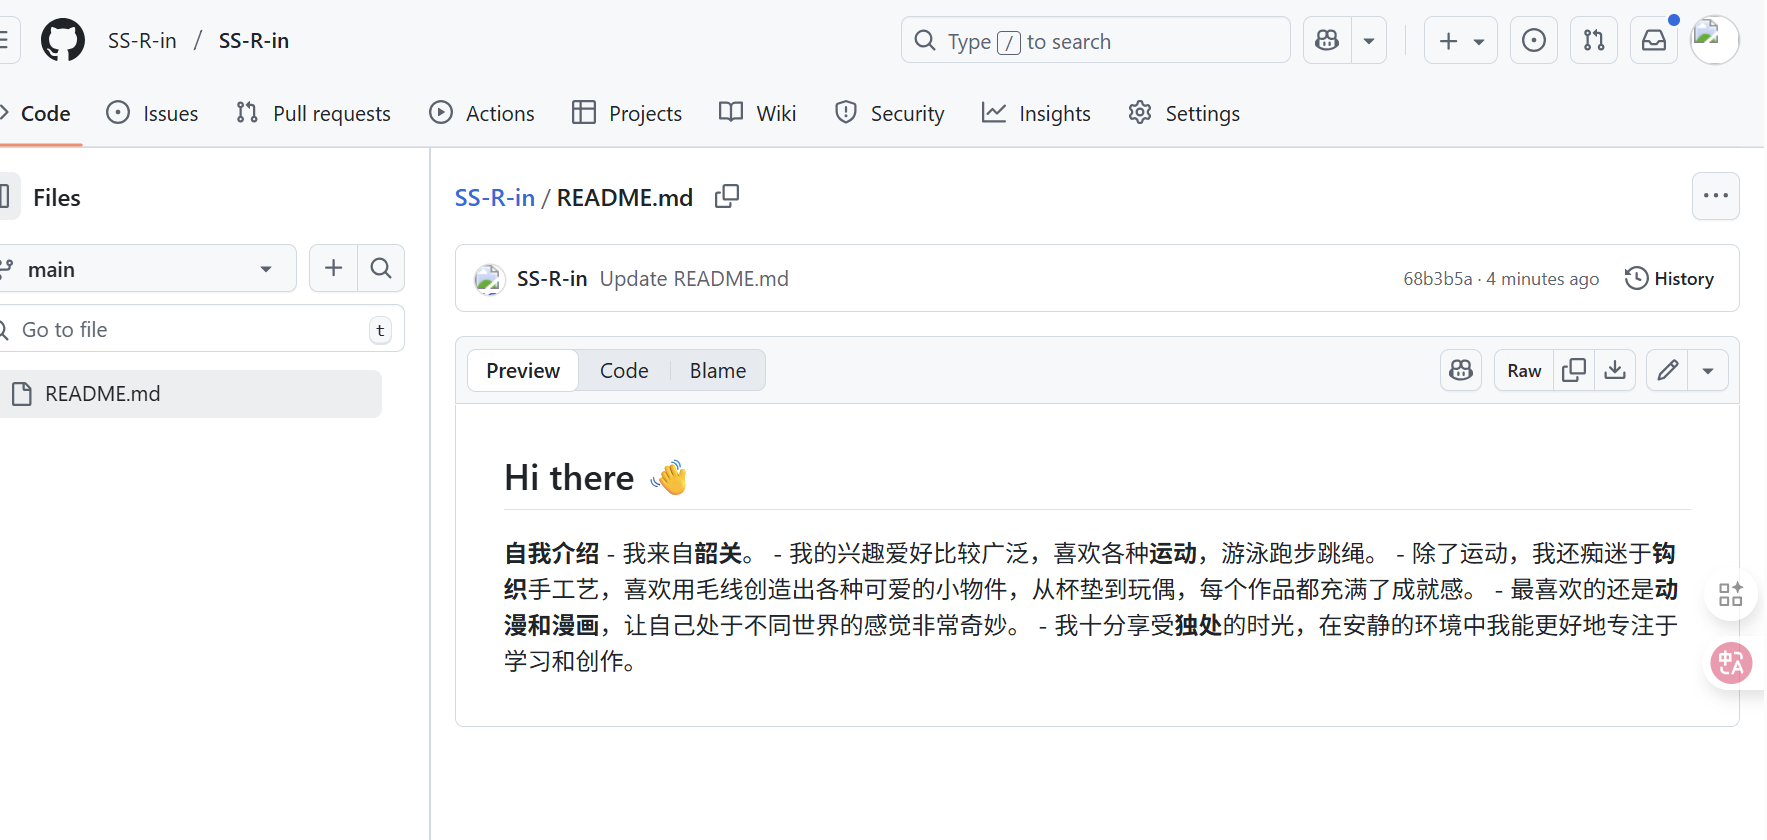Image resolution: width=1767 pixels, height=840 pixels.
Task: Download raw file icon
Action: coord(1615,370)
